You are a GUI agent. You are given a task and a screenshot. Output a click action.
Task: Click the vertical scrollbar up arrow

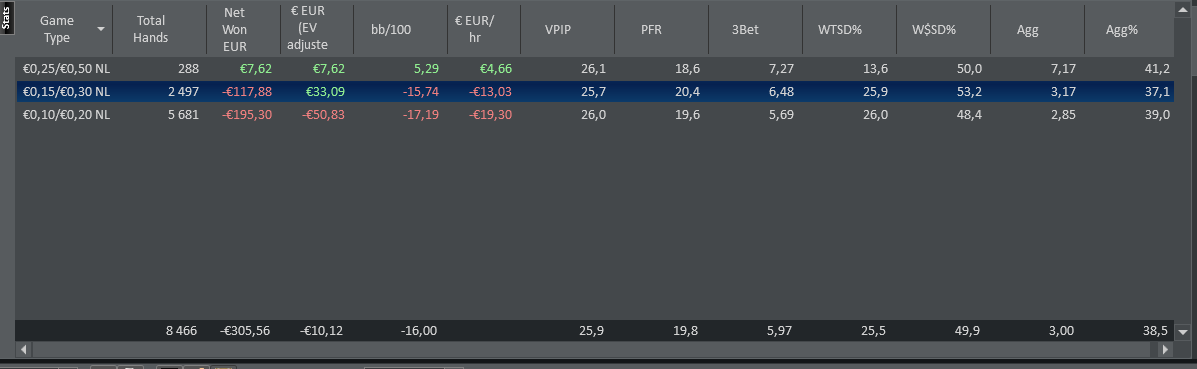point(1184,8)
